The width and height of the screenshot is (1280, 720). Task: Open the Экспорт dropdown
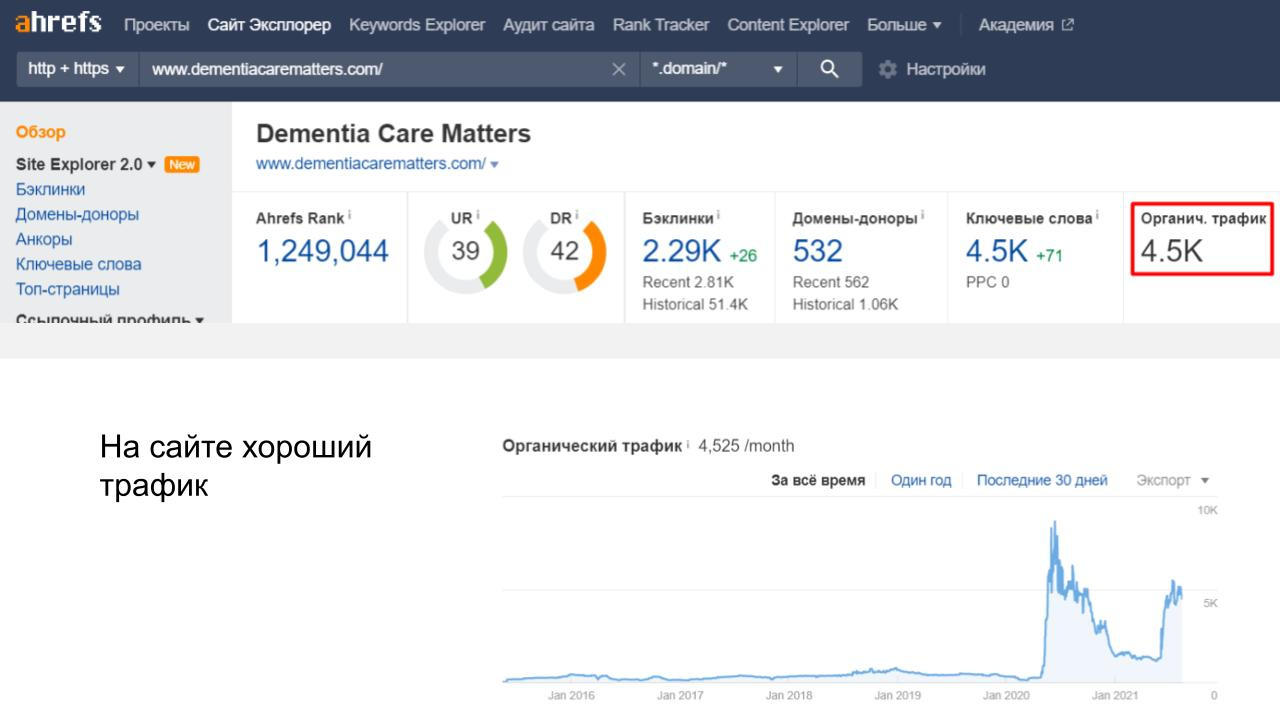coord(1172,480)
